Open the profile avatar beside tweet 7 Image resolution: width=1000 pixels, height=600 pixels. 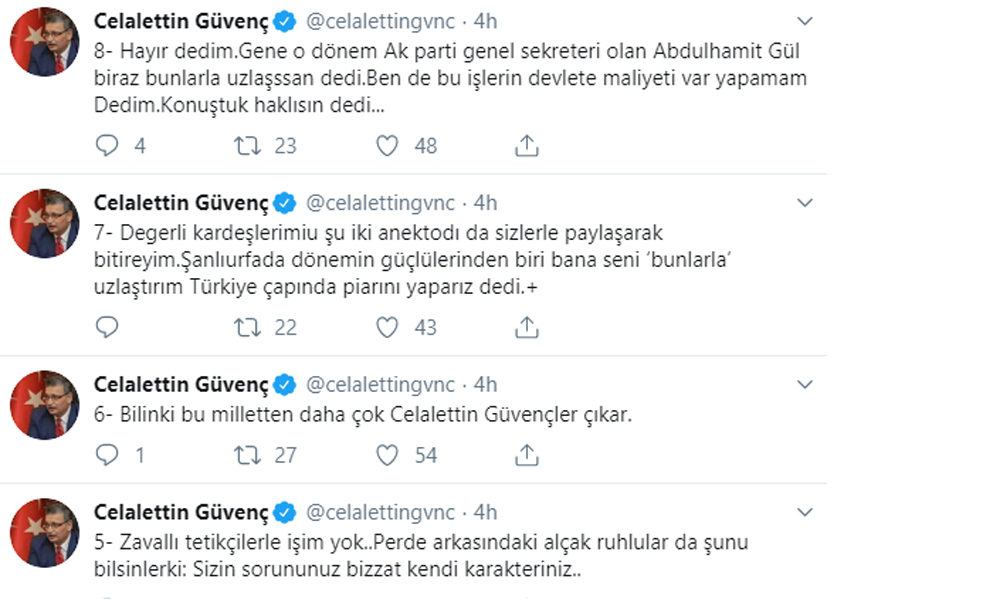coord(44,223)
